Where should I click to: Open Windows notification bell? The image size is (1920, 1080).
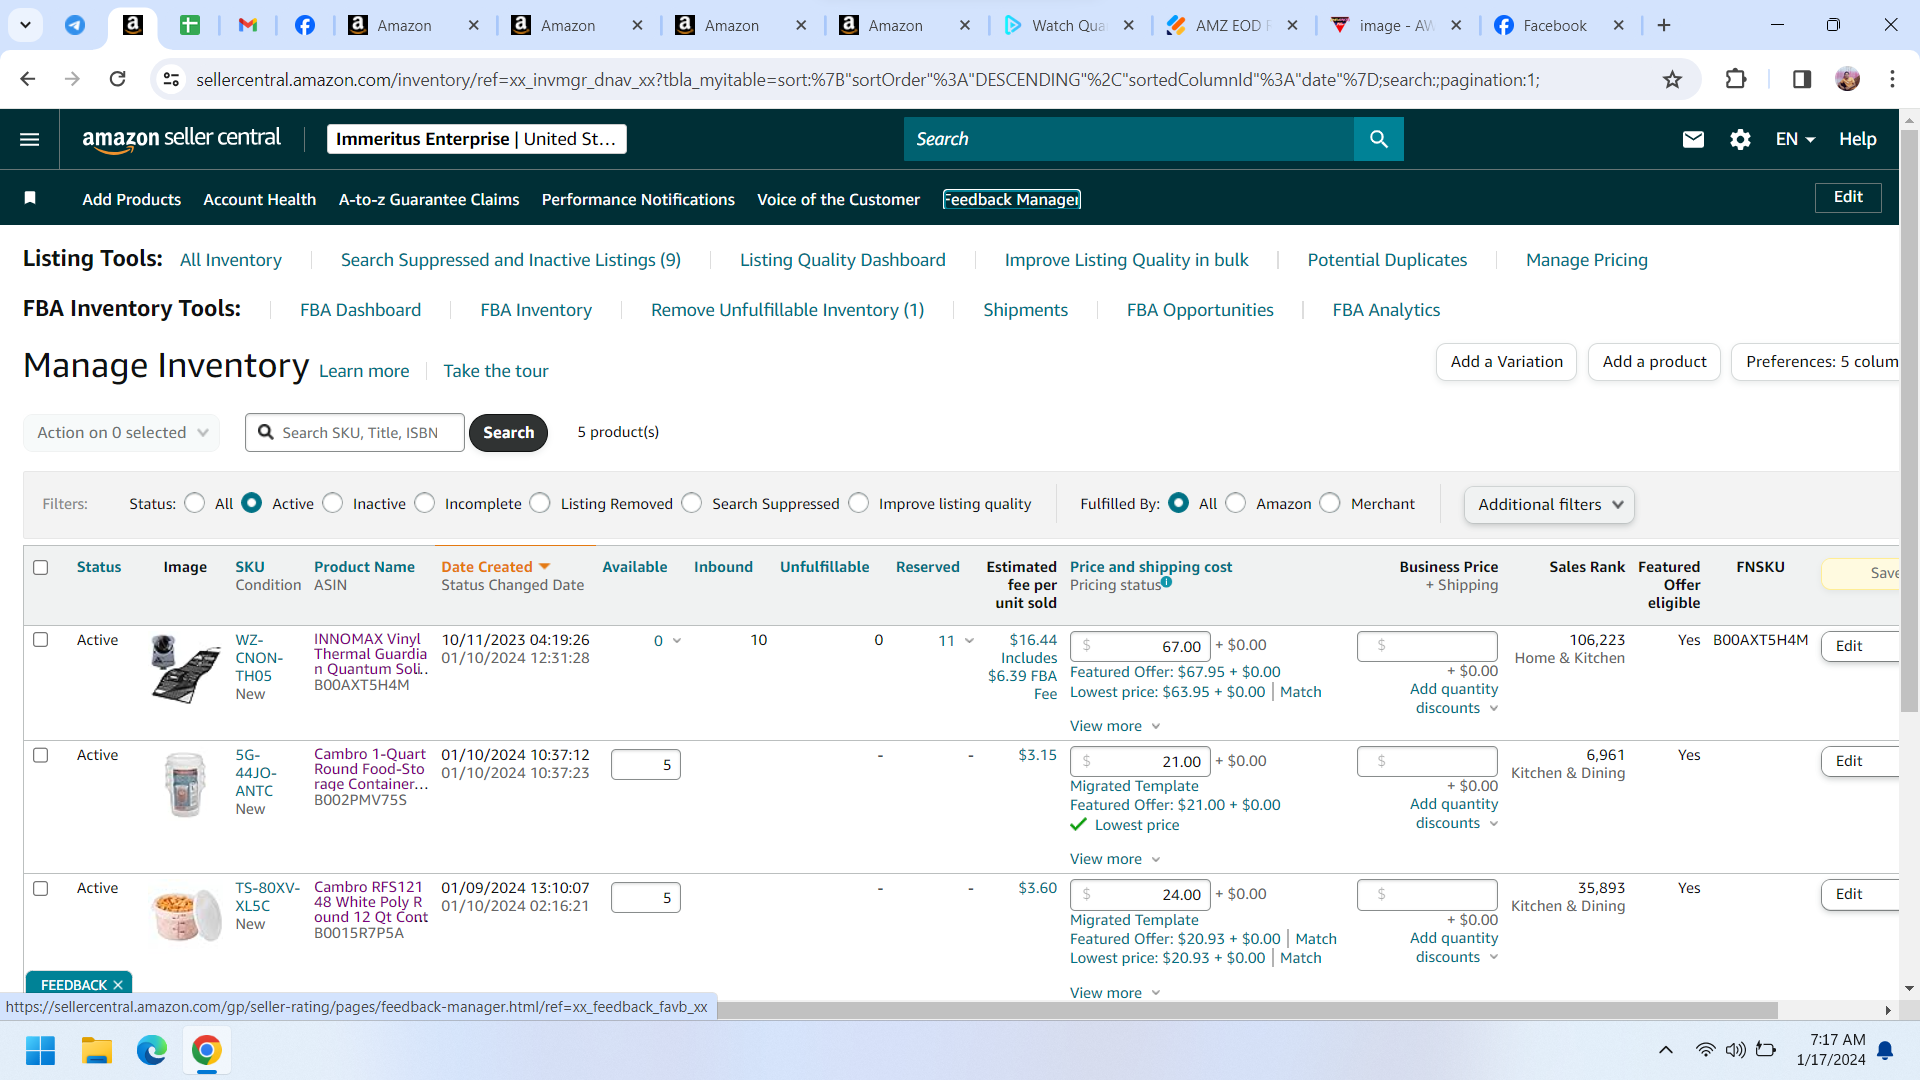1885,1050
